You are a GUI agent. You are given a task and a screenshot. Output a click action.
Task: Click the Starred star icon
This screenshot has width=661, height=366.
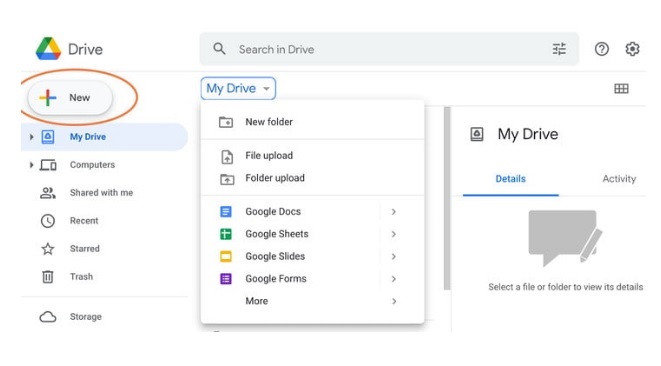[48, 249]
